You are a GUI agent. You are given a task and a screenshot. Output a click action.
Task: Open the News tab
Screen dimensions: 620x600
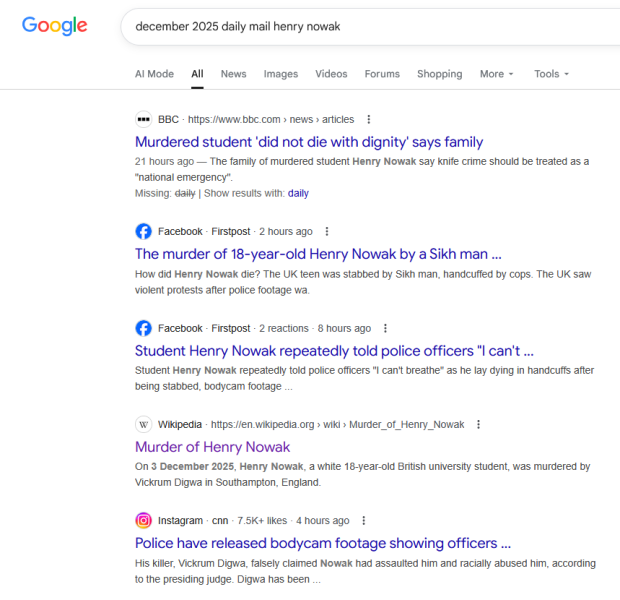233,74
